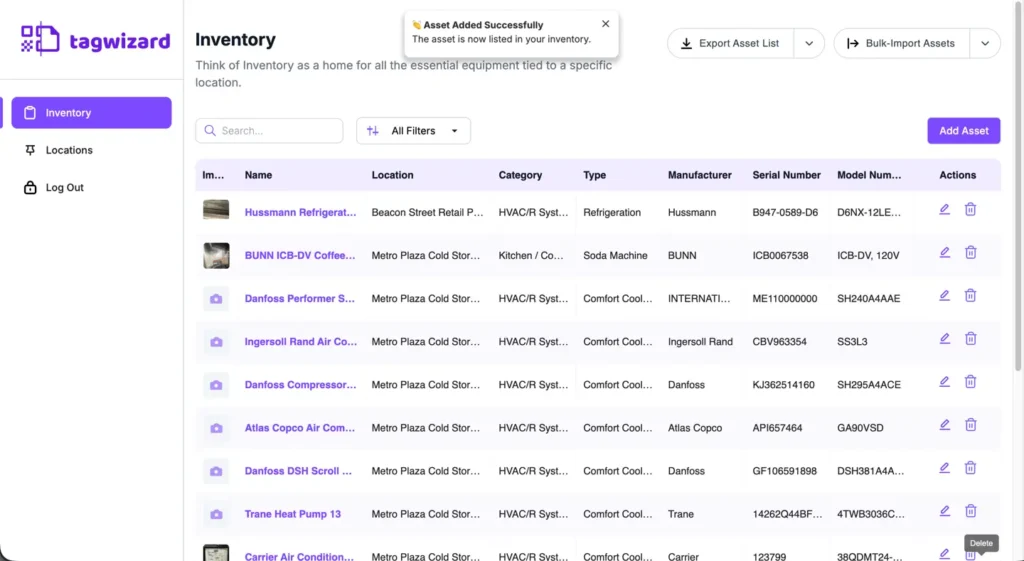Click the Hussmann asset thumbnail image
This screenshot has height=561, width=1024.
click(x=216, y=210)
